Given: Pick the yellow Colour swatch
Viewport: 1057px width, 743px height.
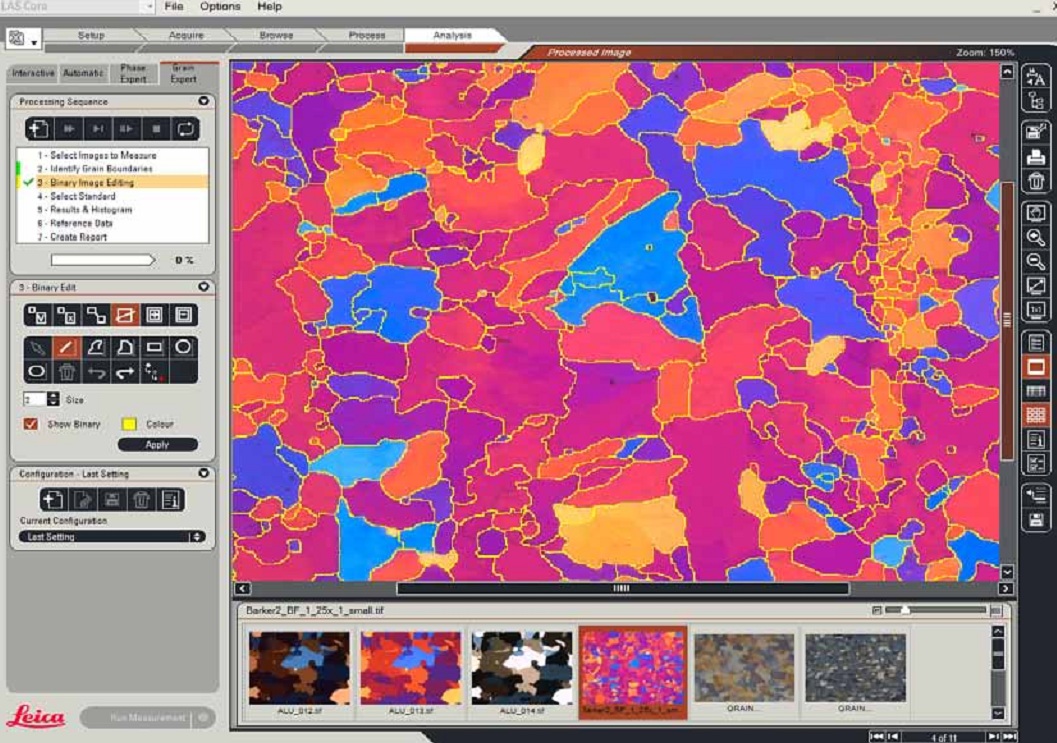Looking at the screenshot, I should (x=128, y=424).
